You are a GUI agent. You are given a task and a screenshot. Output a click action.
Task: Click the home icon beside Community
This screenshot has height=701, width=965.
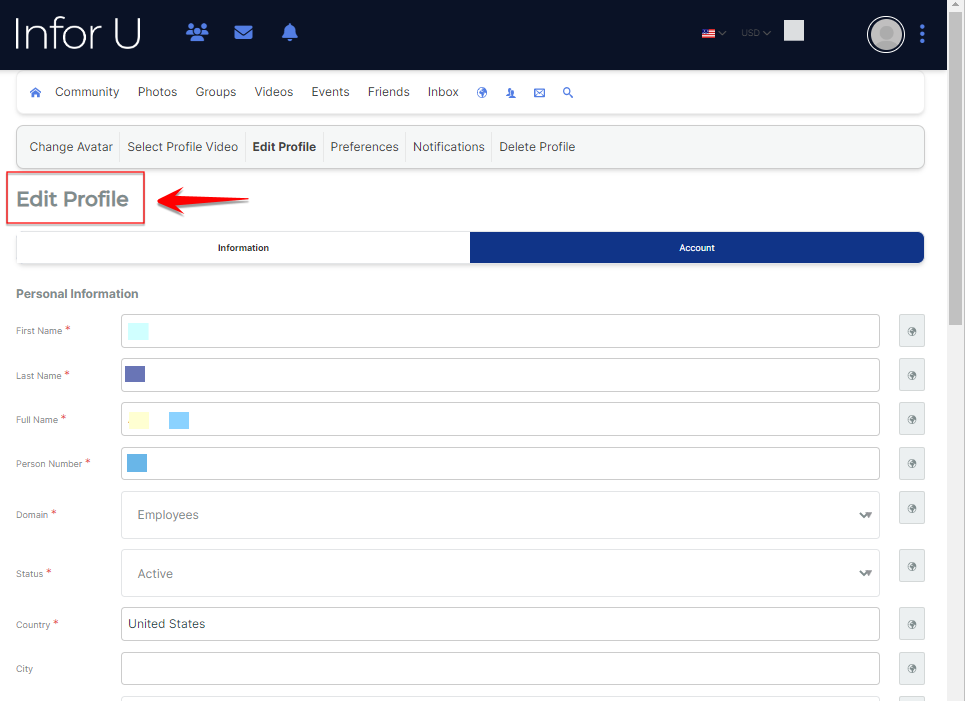point(36,92)
